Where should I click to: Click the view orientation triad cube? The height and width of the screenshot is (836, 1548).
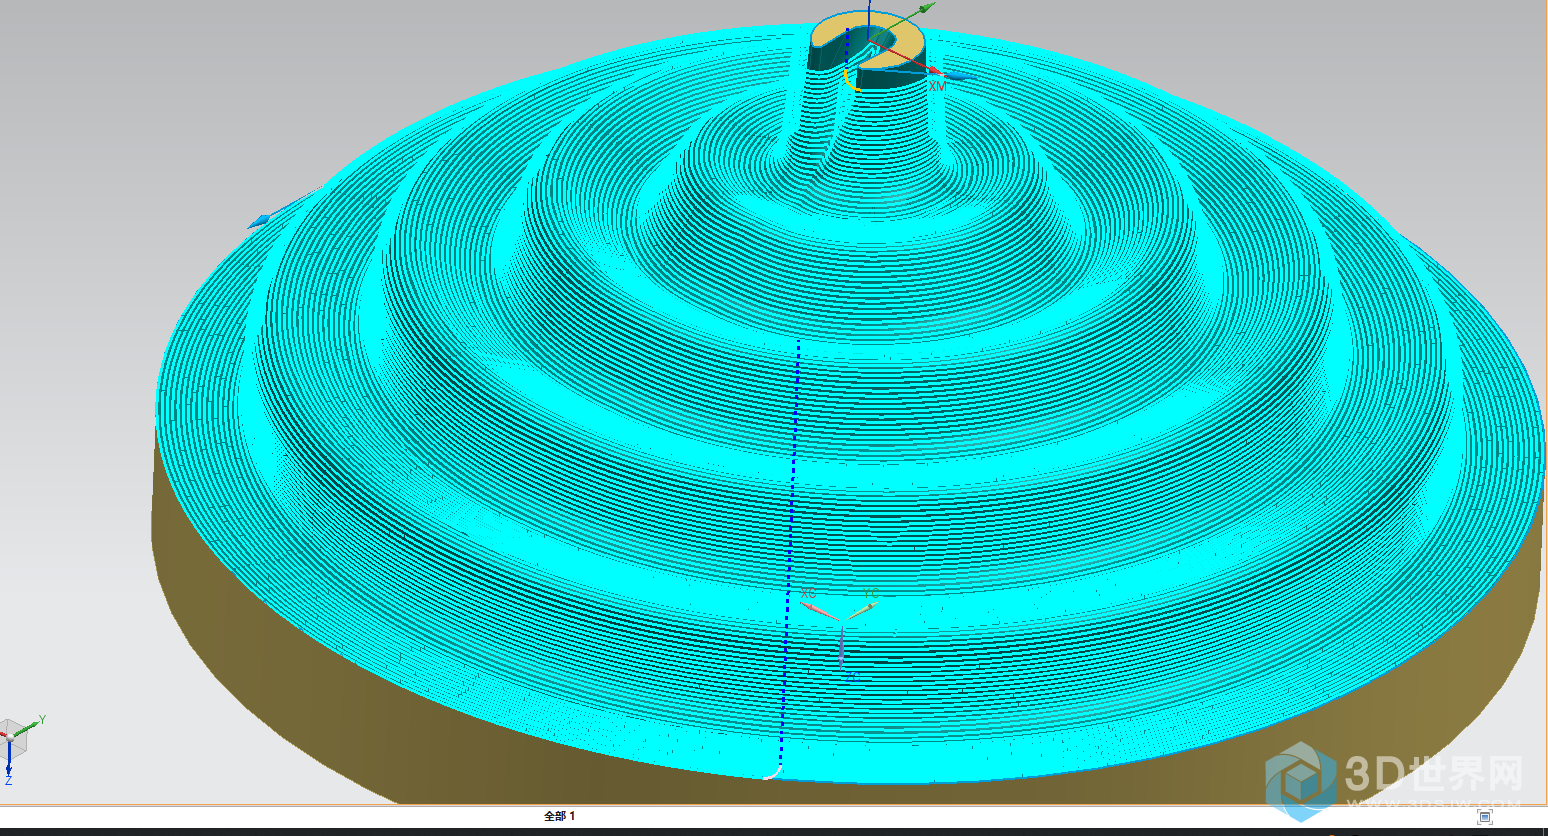[x=14, y=738]
